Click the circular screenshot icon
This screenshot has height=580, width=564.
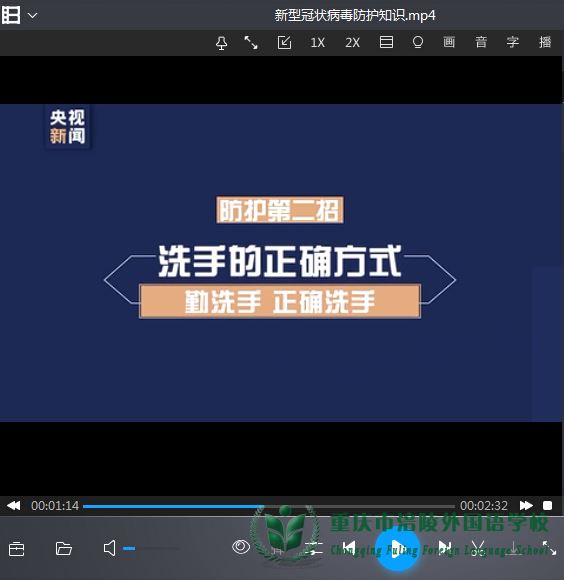click(x=418, y=43)
